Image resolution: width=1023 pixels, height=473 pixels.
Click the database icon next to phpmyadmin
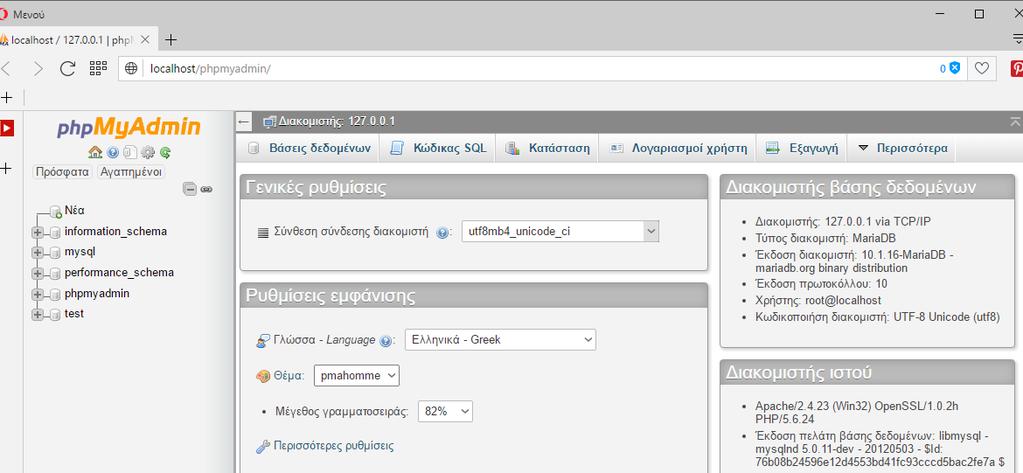[x=55, y=294]
